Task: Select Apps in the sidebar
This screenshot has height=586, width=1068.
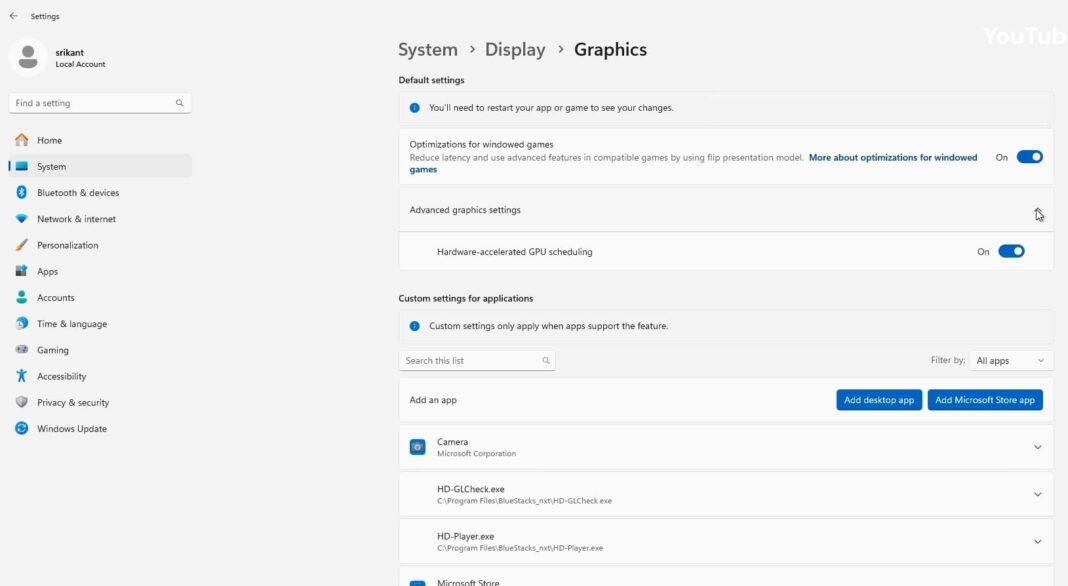Action: pyautogui.click(x=47, y=270)
